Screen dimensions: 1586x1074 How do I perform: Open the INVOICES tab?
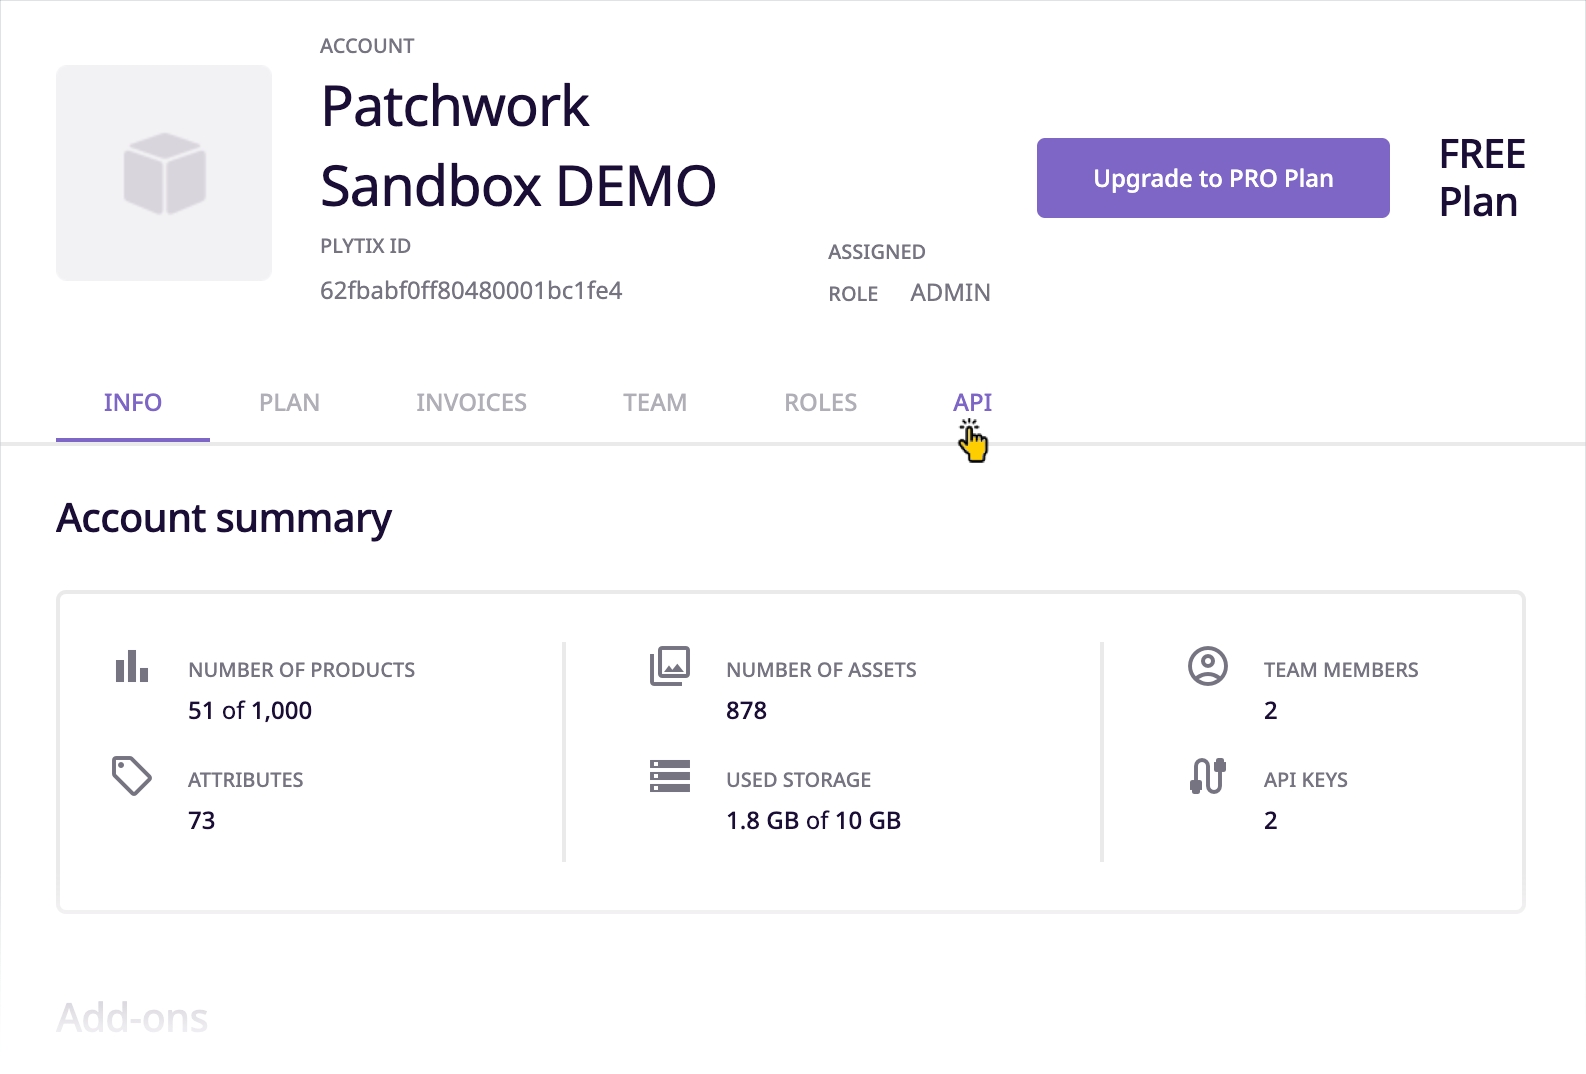(x=471, y=402)
